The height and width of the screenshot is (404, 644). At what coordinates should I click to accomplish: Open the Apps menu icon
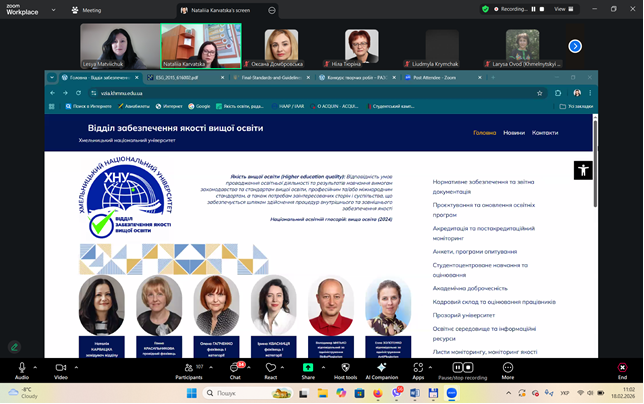coord(418,368)
